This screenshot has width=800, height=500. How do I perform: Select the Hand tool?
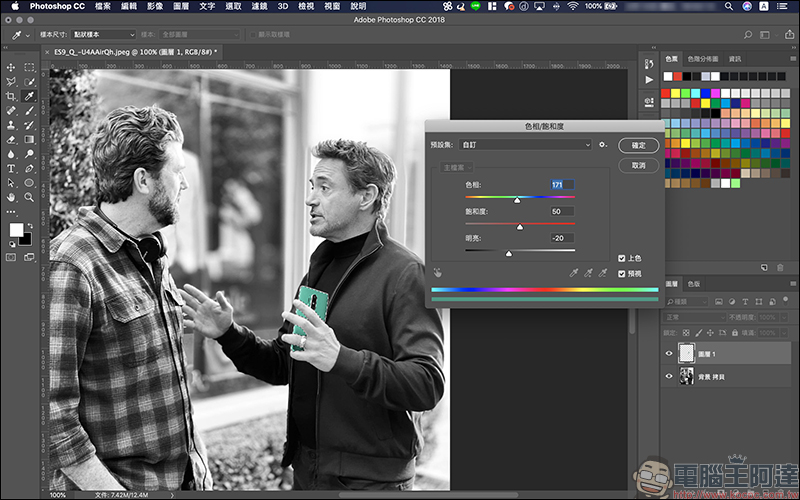click(x=11, y=197)
